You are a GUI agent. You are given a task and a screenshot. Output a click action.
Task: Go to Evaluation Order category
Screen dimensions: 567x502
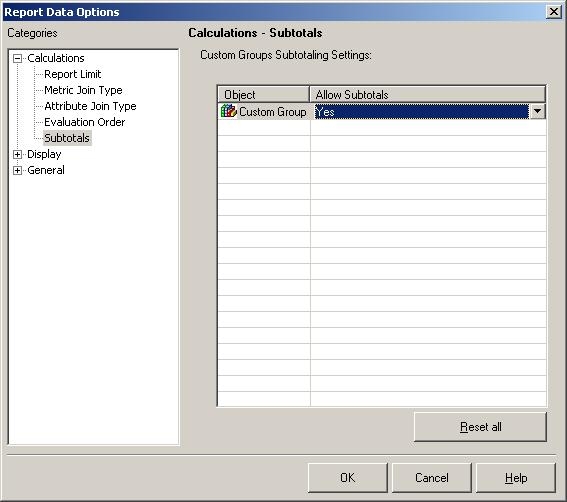[84, 122]
